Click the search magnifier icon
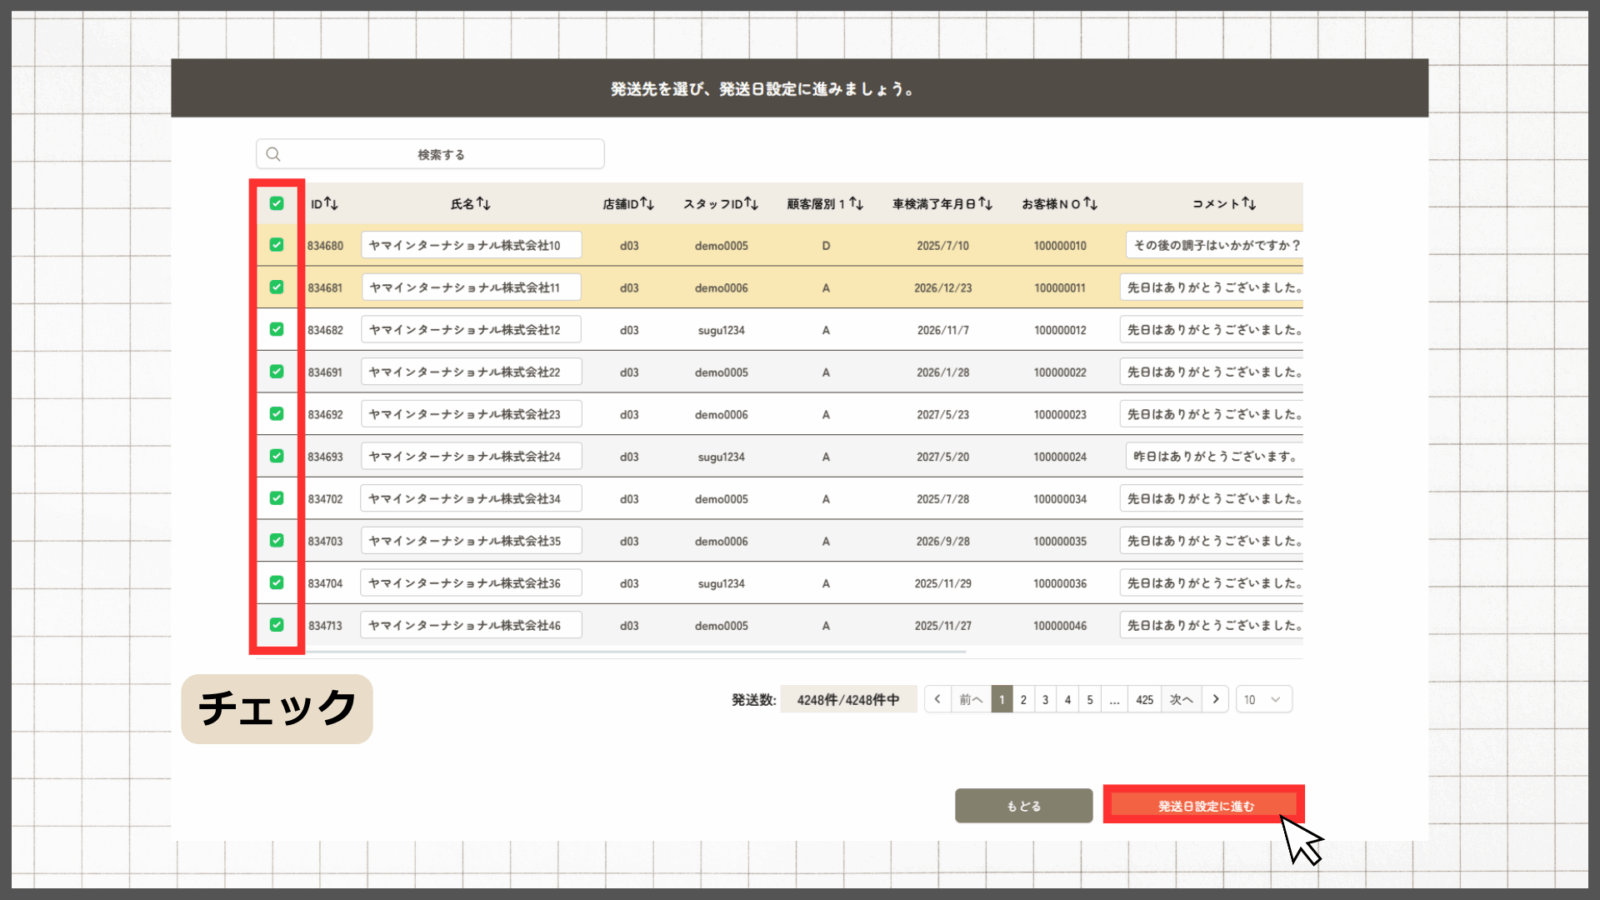The image size is (1600, 900). (273, 154)
